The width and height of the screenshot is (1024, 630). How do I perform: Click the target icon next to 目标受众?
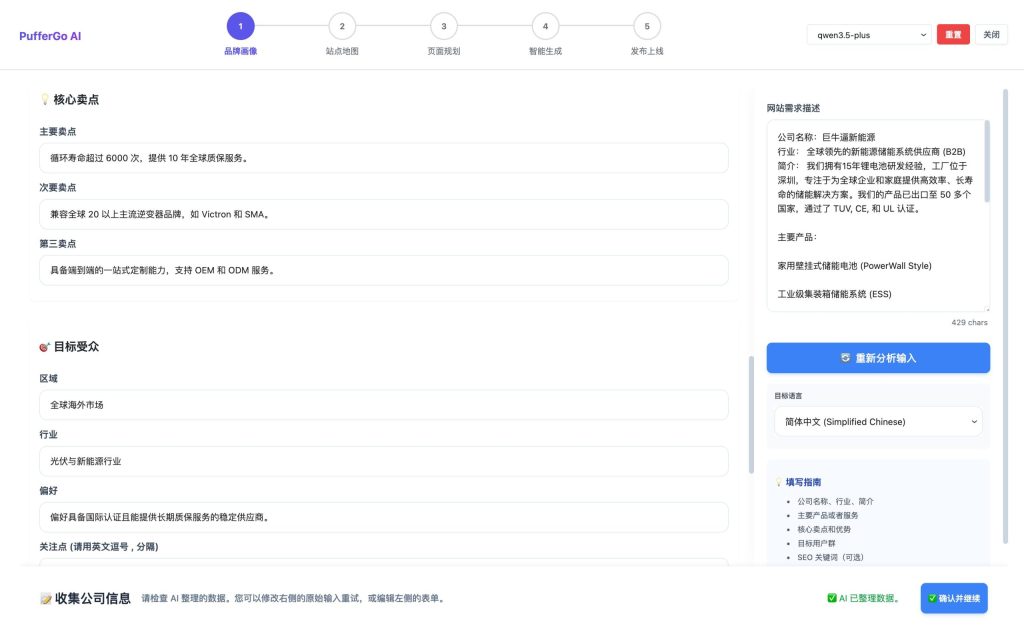pyautogui.click(x=42, y=346)
